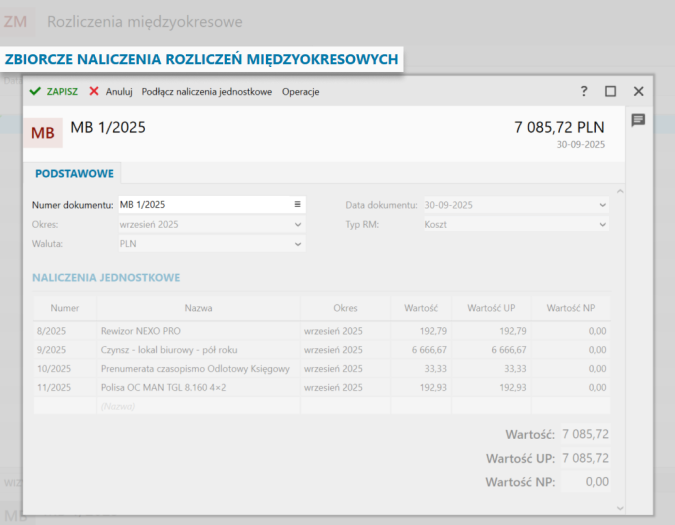675x525 pixels.
Task: Select the Czynsz - lokal biurowy row
Action: (197, 350)
